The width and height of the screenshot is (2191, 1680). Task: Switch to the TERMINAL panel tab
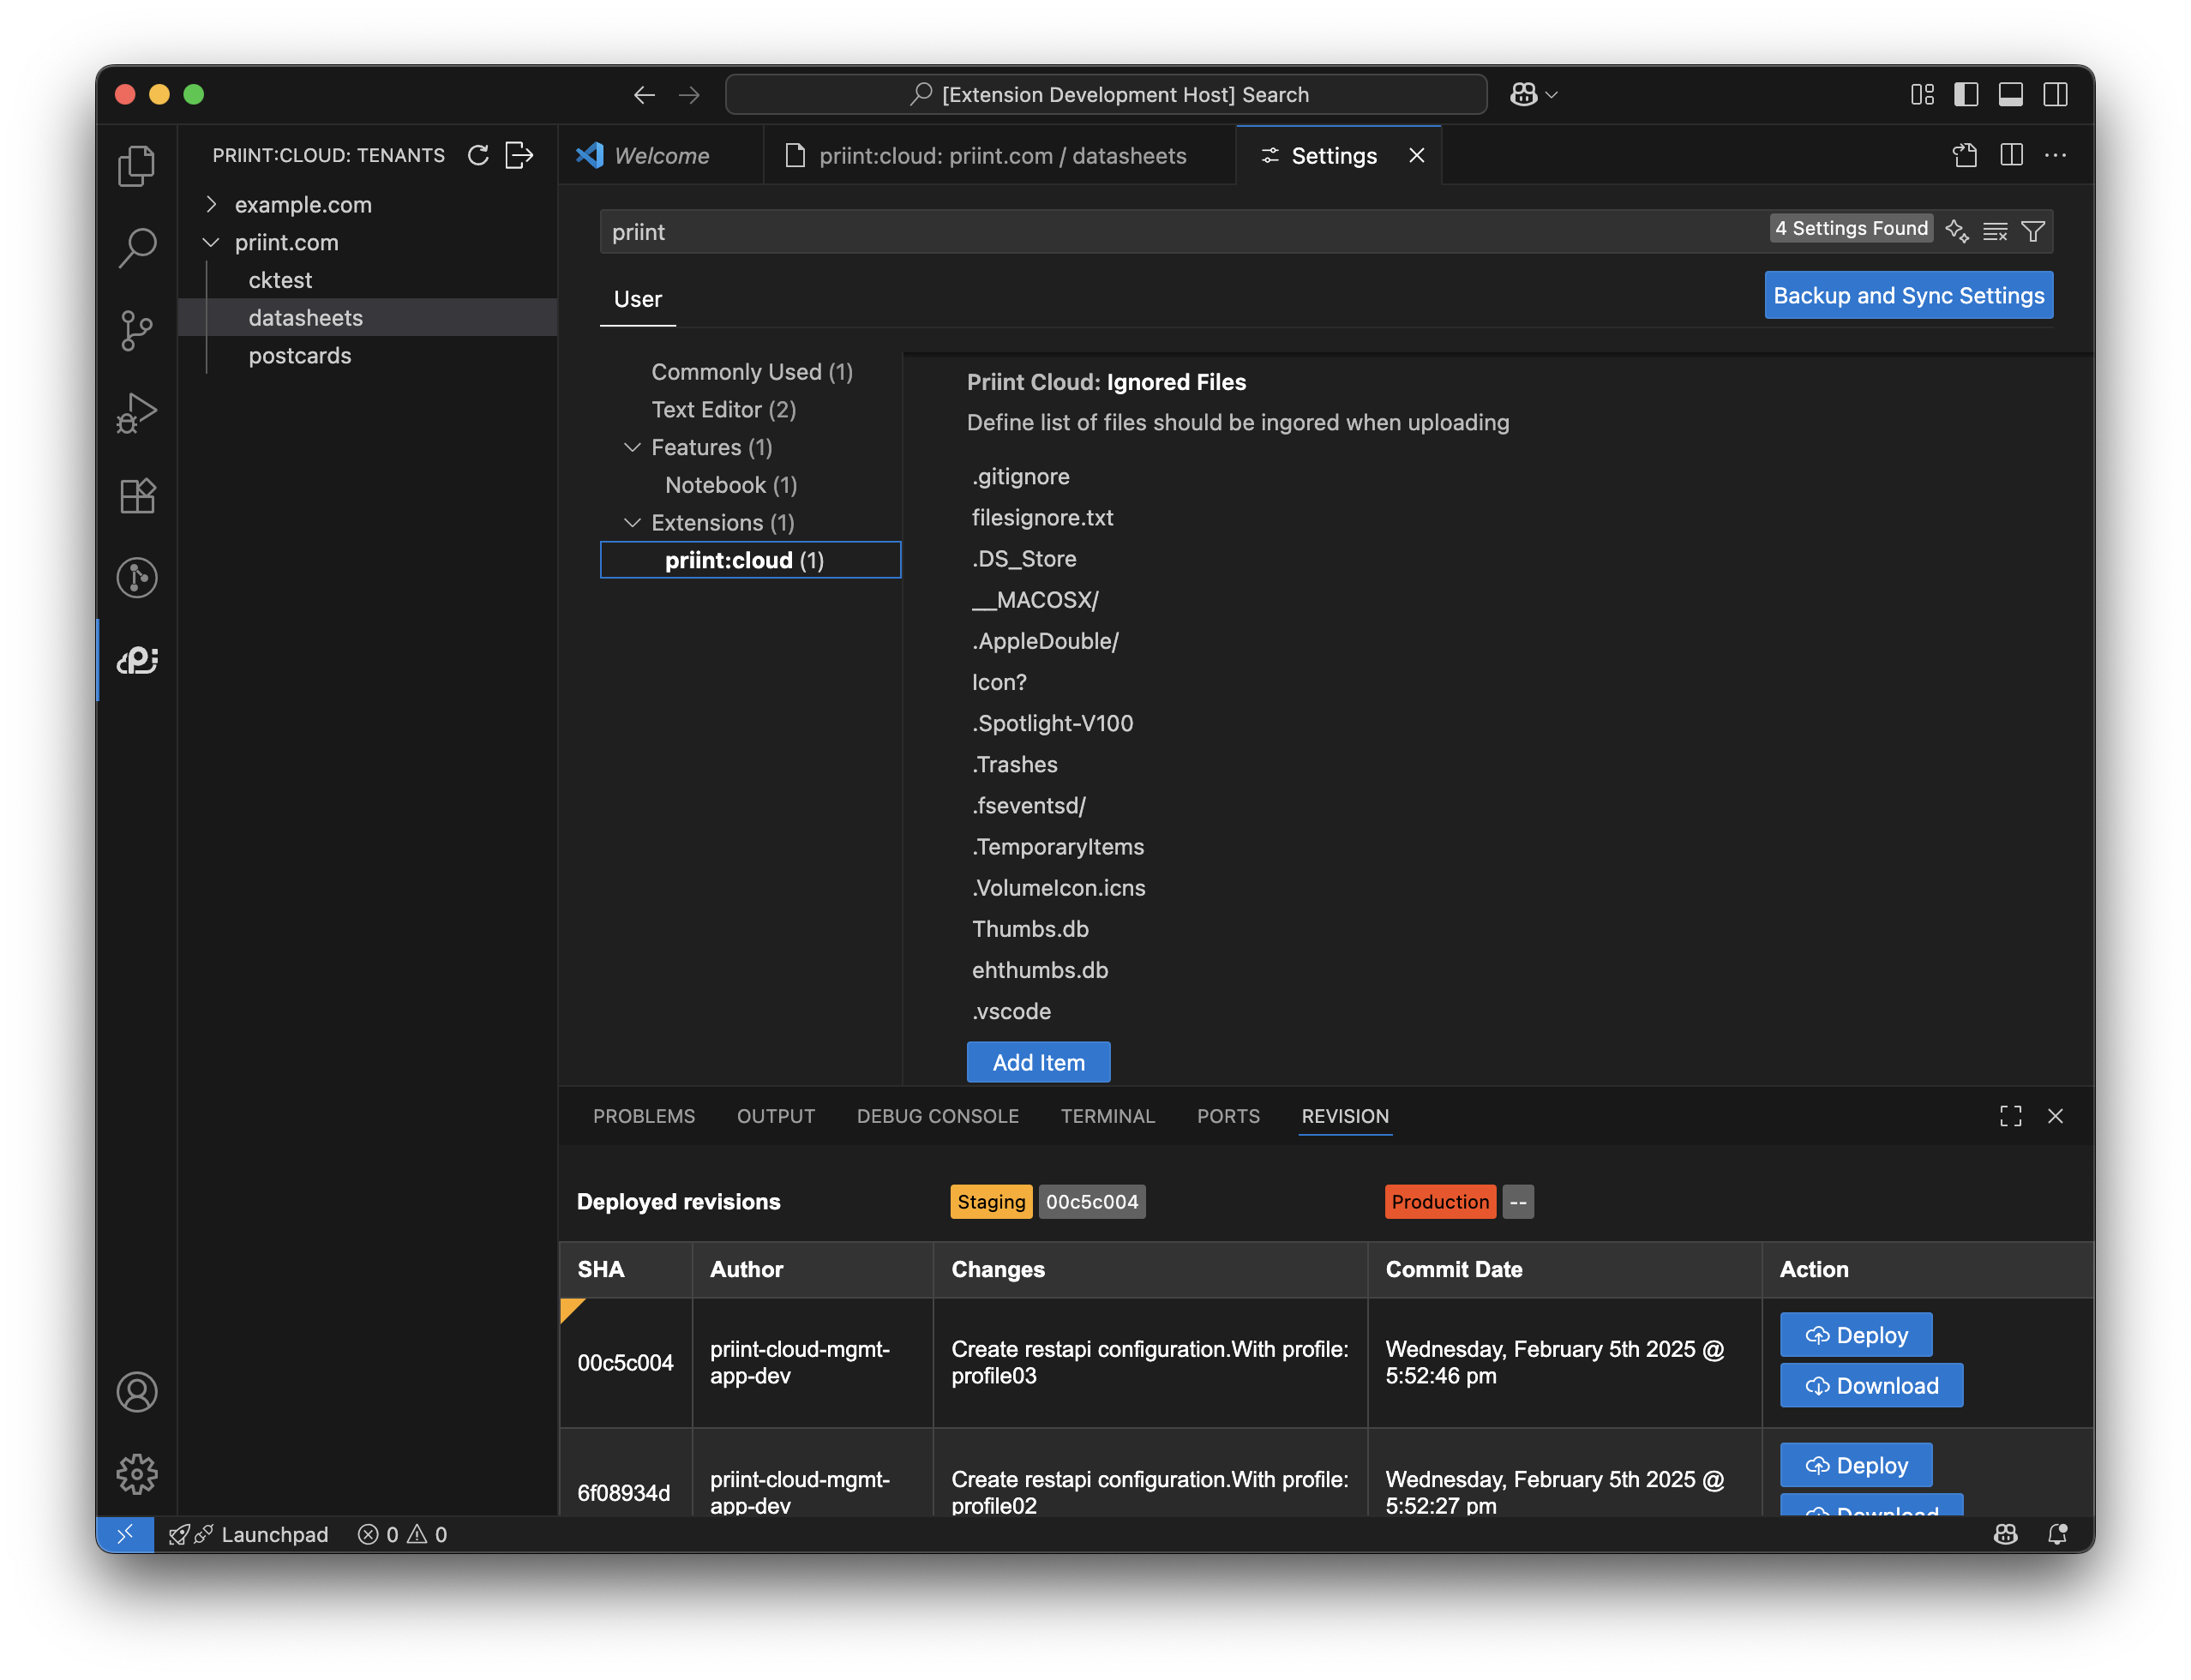coord(1107,1116)
